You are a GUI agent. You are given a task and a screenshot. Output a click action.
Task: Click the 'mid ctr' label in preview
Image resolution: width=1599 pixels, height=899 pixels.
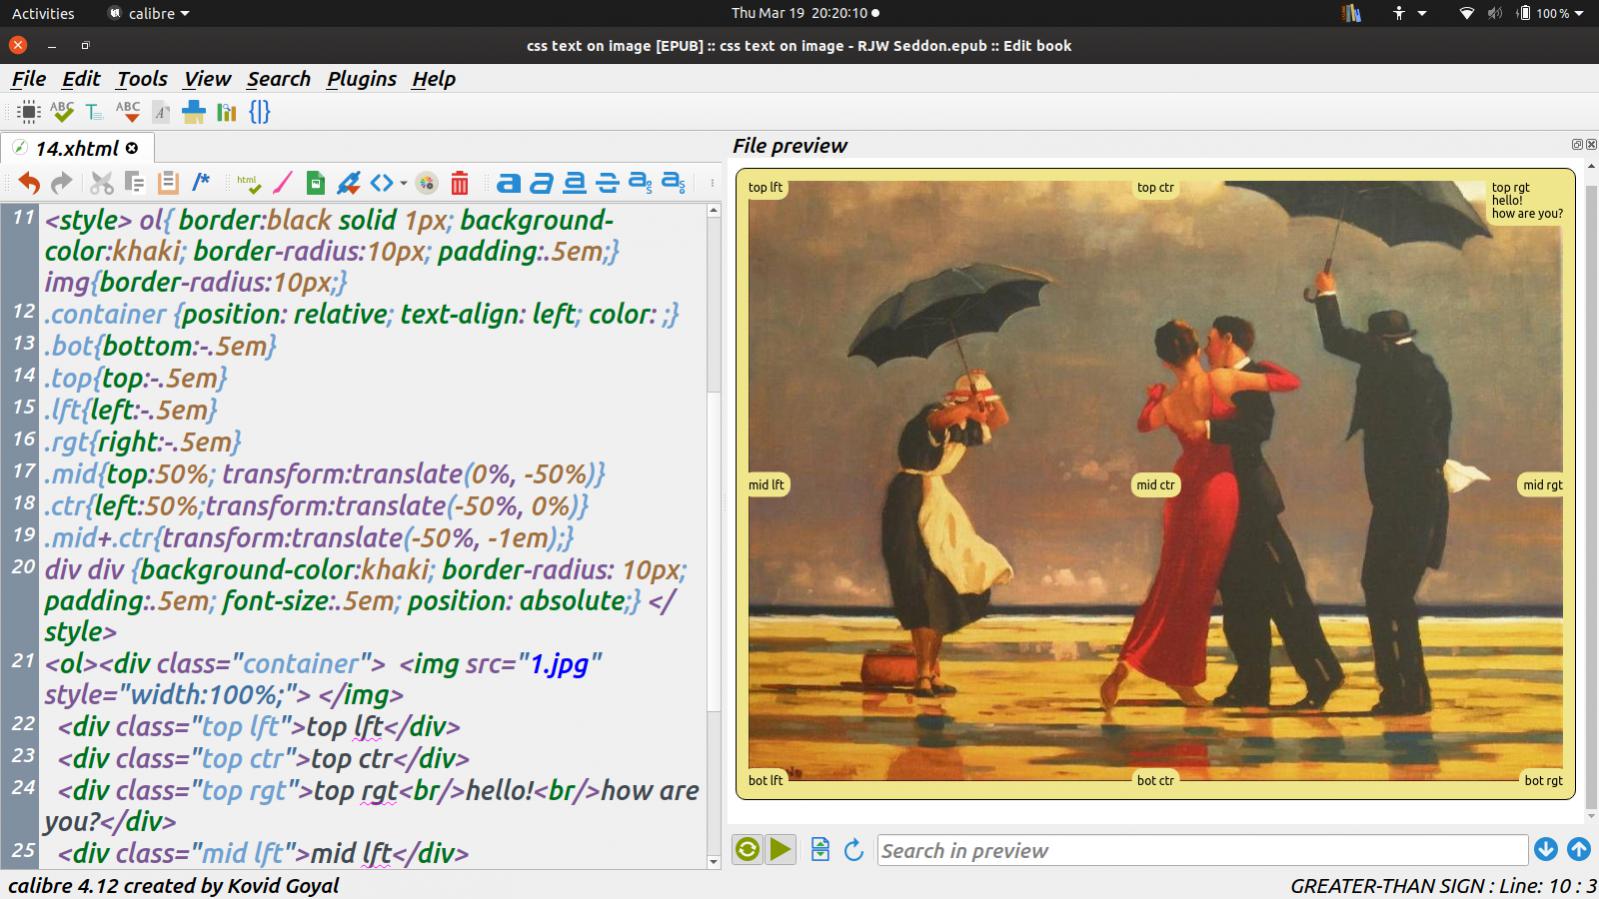[1155, 485]
